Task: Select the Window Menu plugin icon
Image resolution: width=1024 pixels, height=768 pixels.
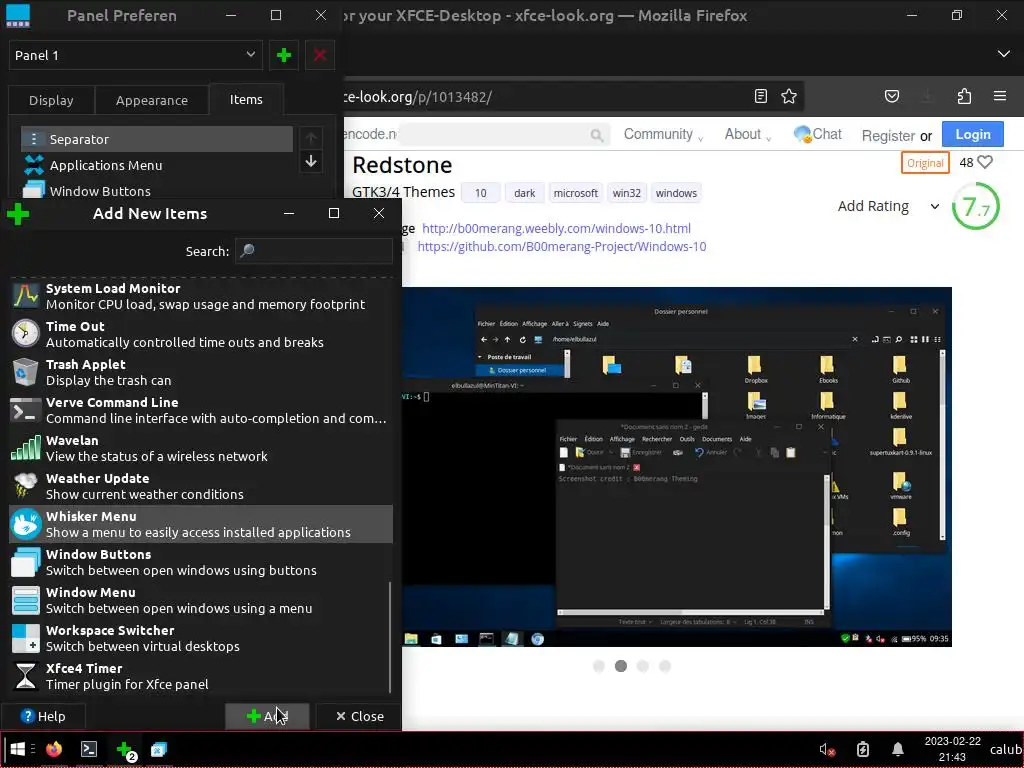Action: point(25,600)
